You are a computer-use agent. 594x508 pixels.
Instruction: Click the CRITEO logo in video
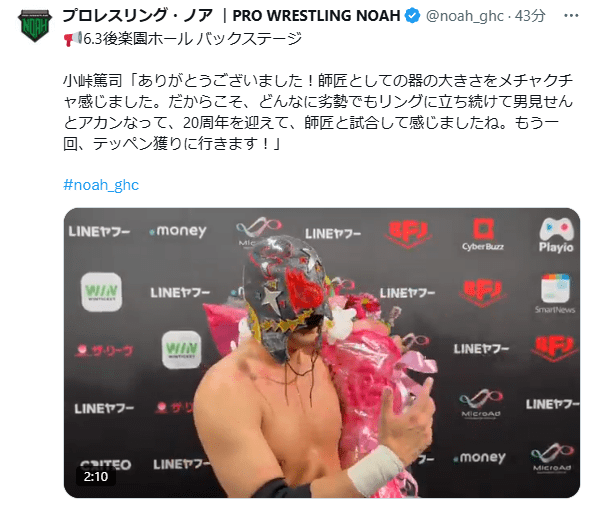click(x=106, y=464)
